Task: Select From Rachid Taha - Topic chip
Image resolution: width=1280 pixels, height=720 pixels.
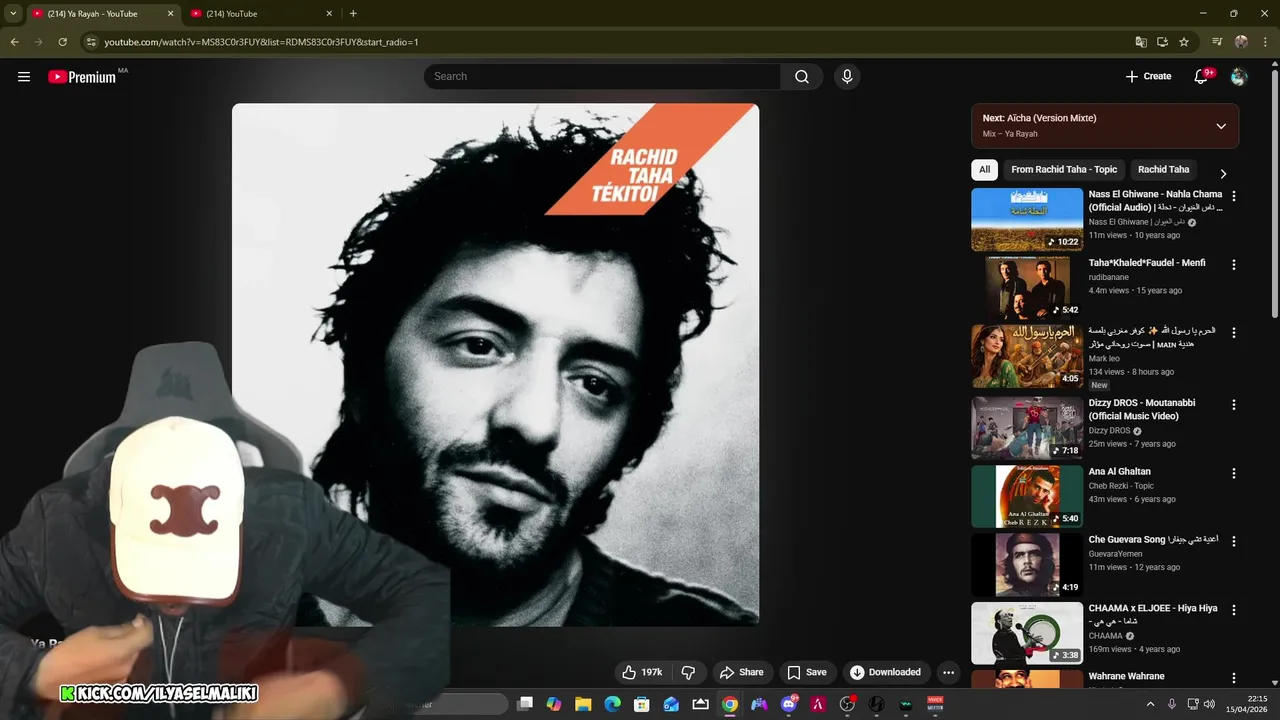Action: tap(1064, 169)
